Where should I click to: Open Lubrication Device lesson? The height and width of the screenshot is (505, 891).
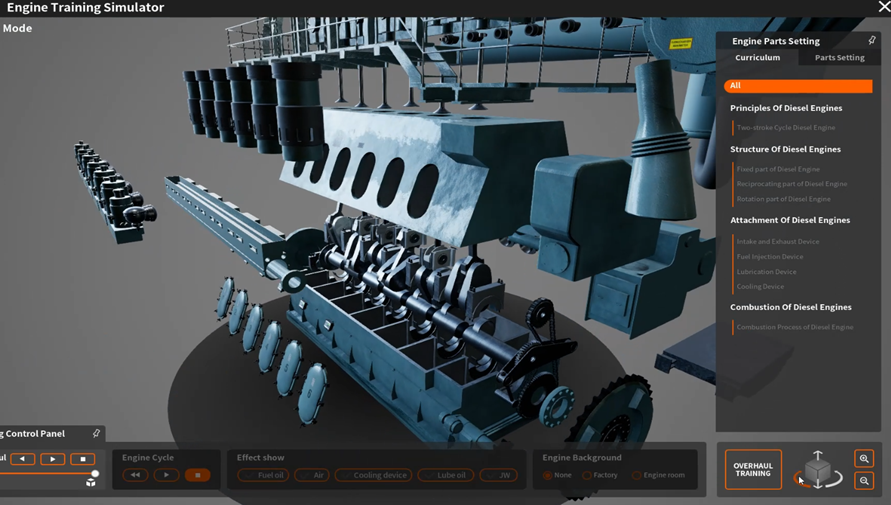(x=767, y=272)
